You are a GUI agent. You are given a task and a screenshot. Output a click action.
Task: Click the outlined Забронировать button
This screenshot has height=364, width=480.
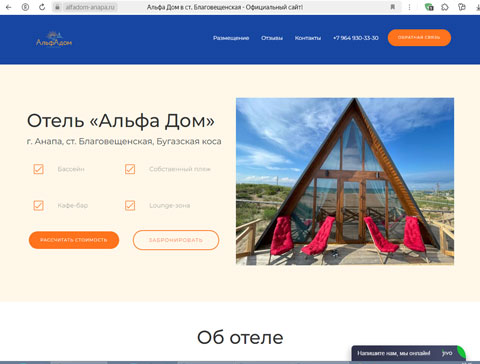tap(176, 240)
